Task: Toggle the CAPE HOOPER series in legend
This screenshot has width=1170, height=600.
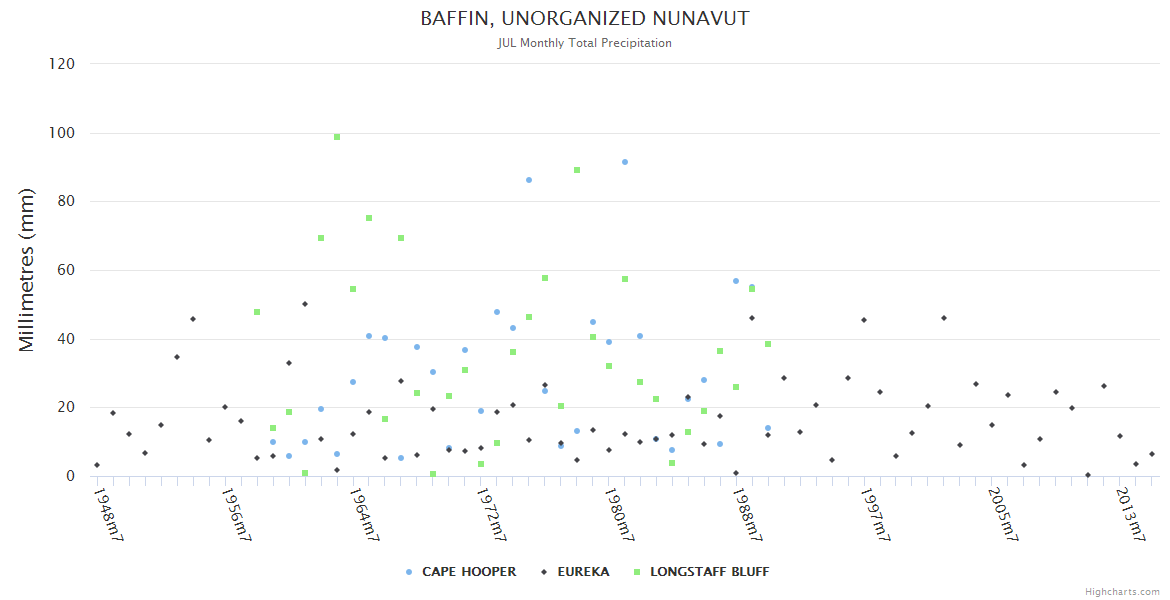Action: [x=468, y=572]
